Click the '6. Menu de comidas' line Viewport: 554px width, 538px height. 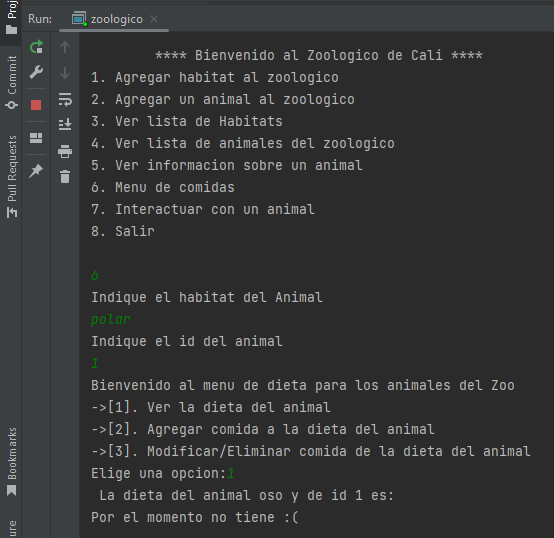pos(163,187)
